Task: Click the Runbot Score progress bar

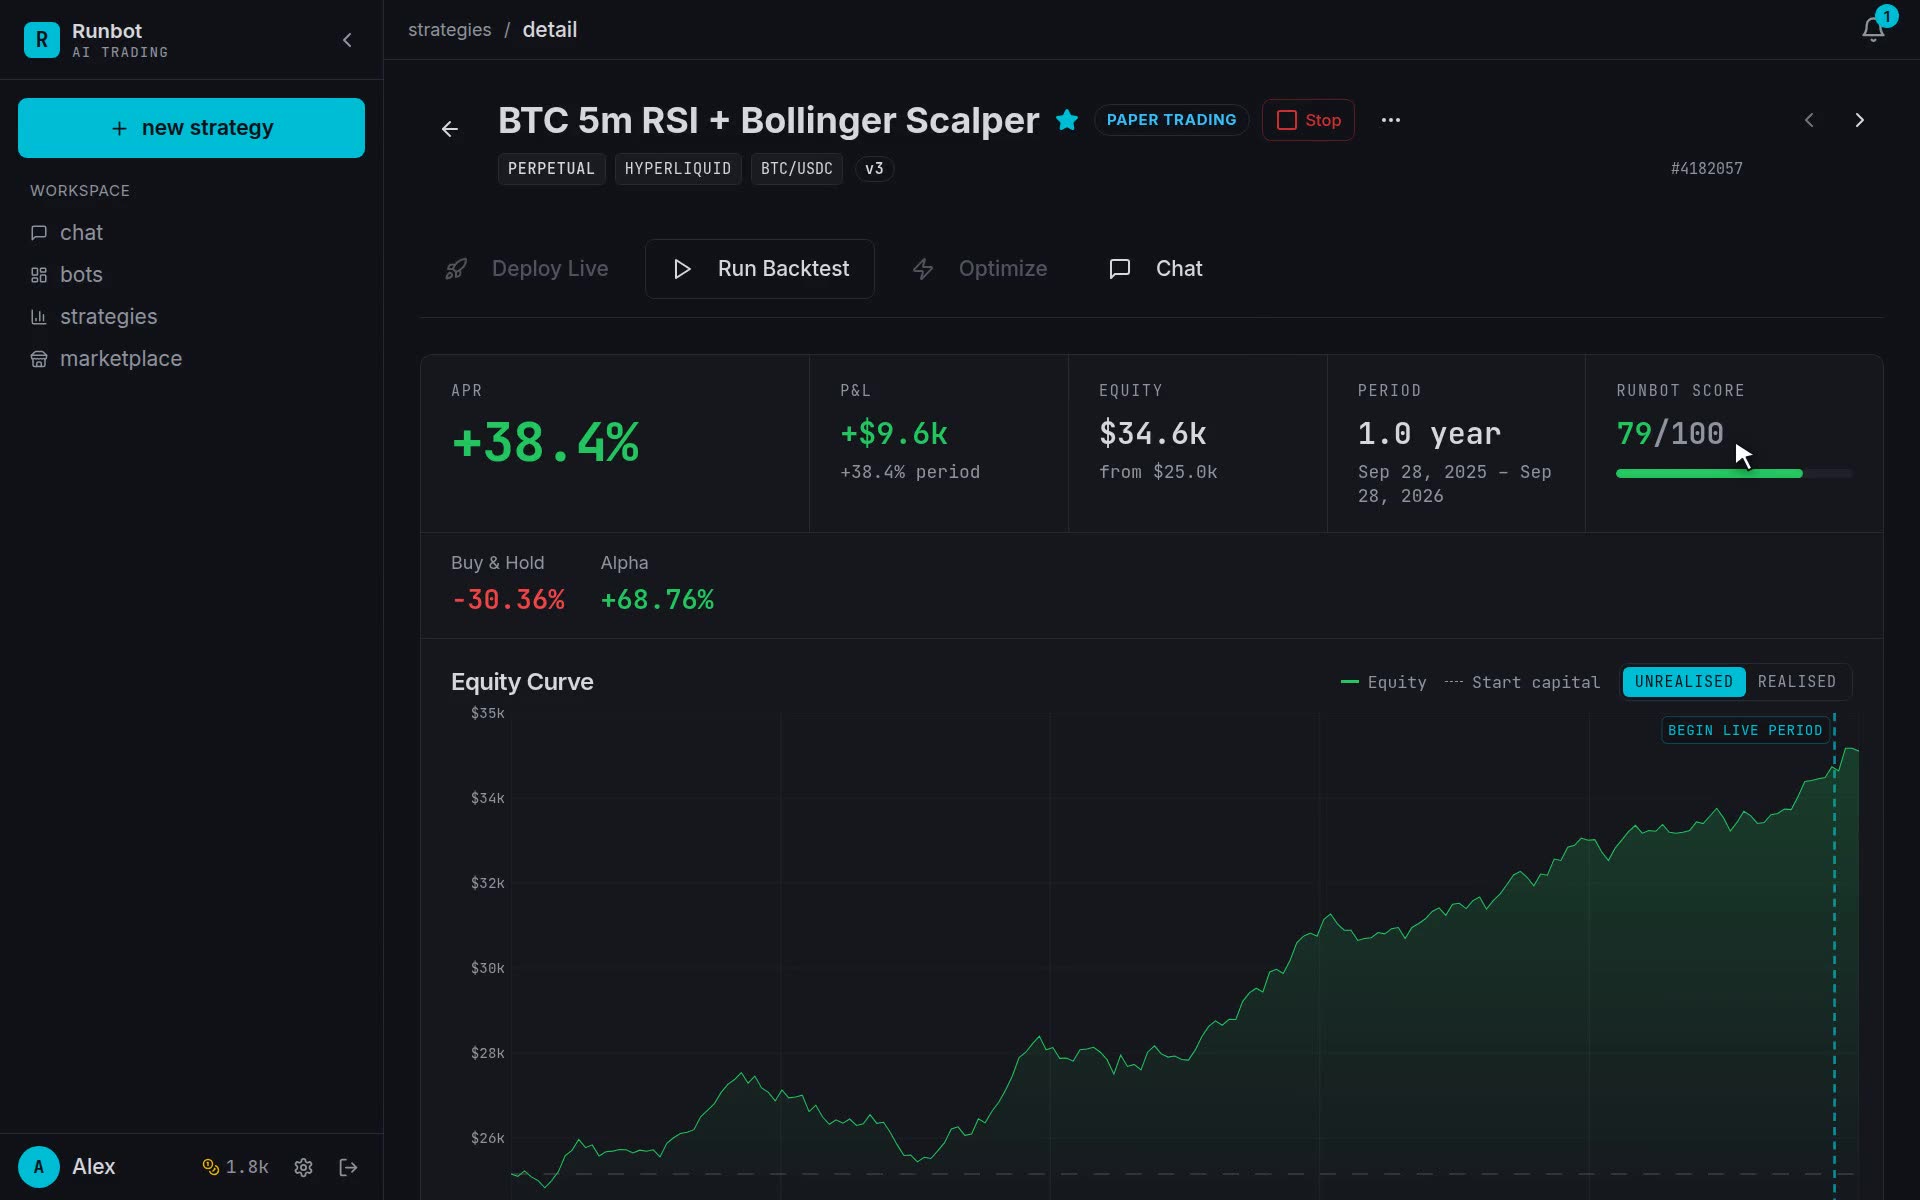Action: click(1734, 474)
